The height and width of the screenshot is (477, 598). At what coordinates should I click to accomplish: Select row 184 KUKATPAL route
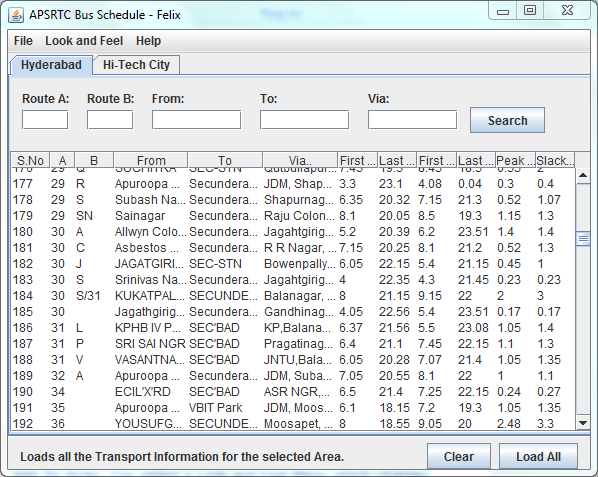coord(293,296)
